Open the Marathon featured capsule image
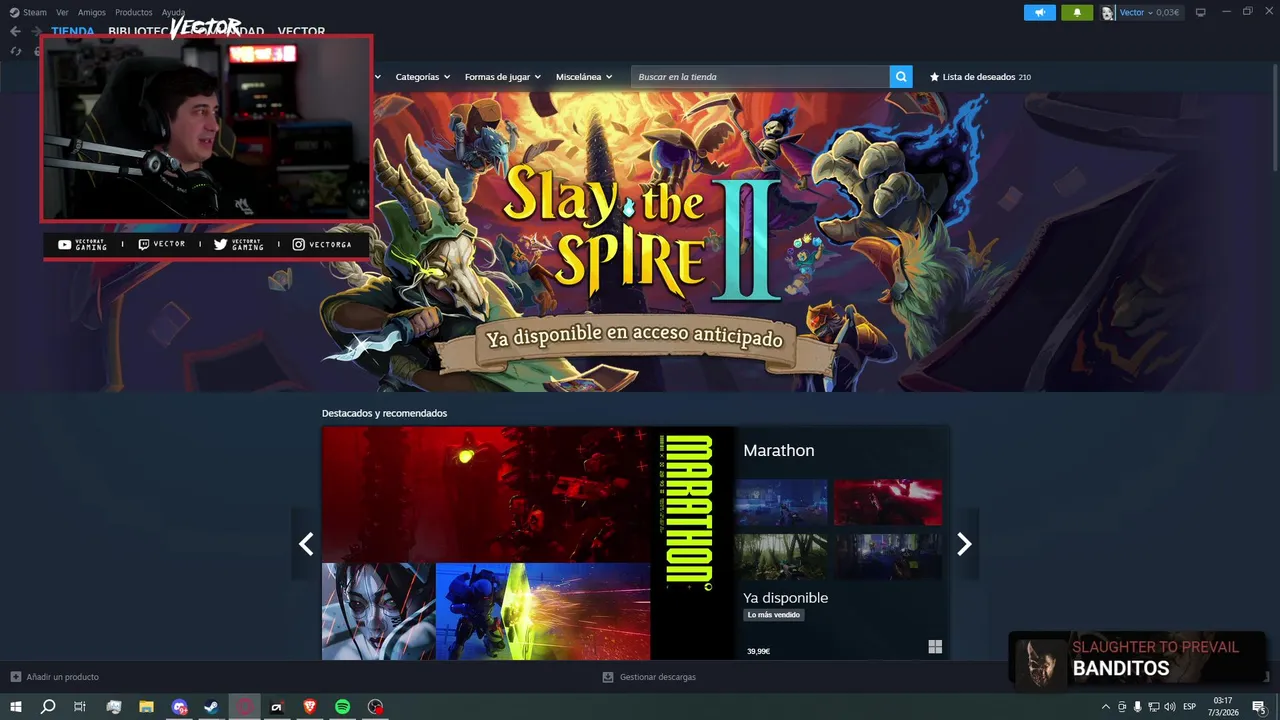The image size is (1280, 720). click(528, 543)
